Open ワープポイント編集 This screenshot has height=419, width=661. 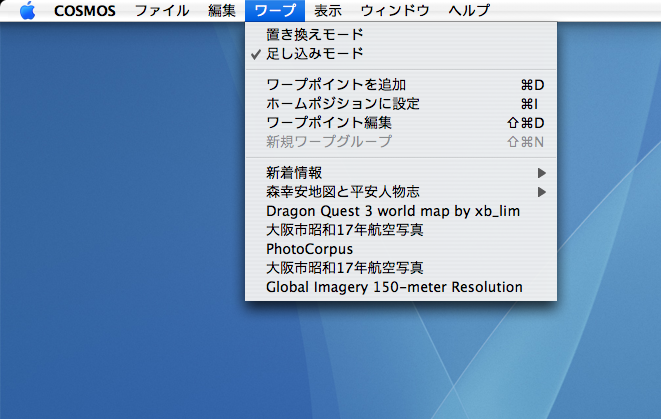(401, 123)
